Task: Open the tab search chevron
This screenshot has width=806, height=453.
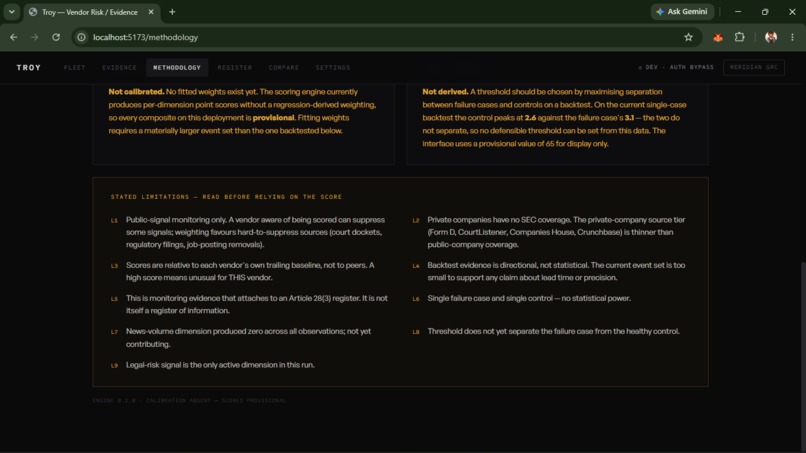Action: [x=11, y=11]
